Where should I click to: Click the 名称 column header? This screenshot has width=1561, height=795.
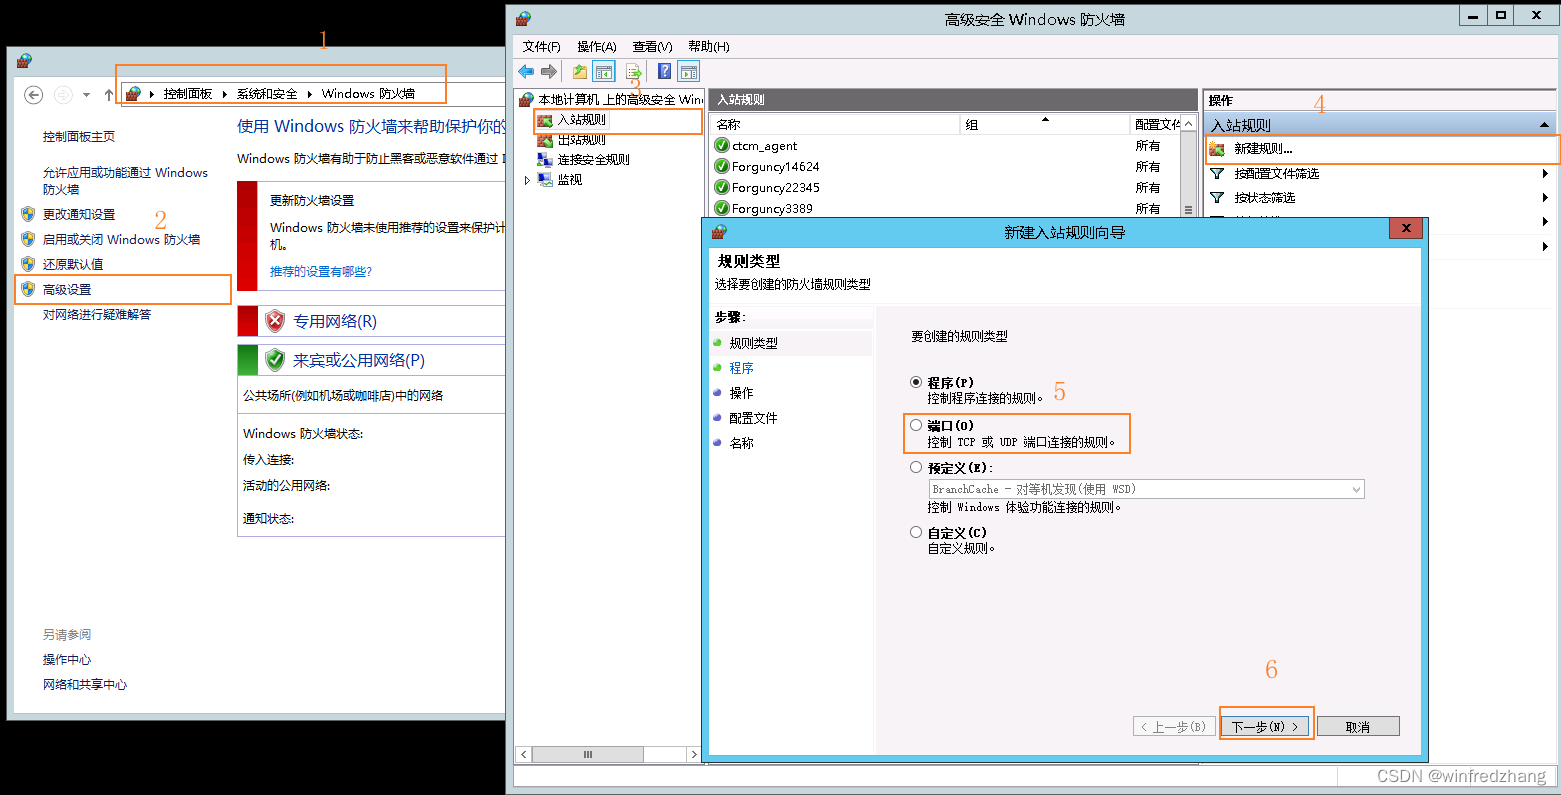835,124
